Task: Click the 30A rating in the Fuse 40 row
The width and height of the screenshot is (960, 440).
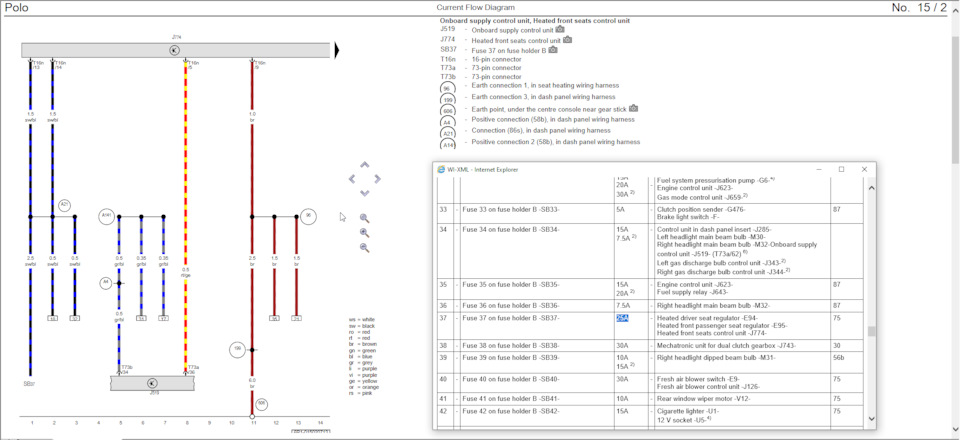Action: click(621, 378)
